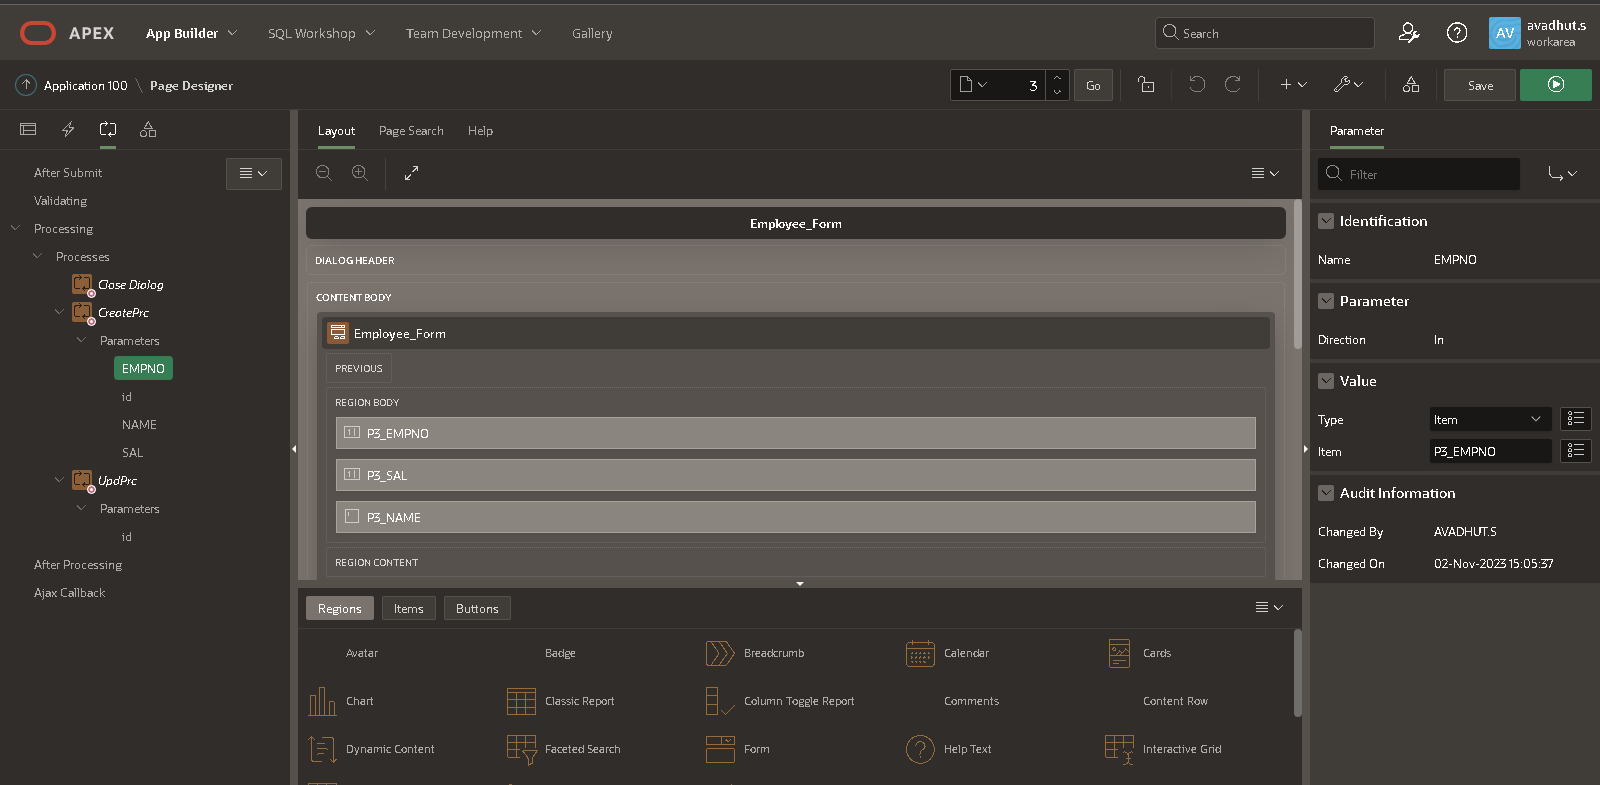Click the Undo icon in the toolbar
Image resolution: width=1600 pixels, height=785 pixels.
[x=1197, y=85]
